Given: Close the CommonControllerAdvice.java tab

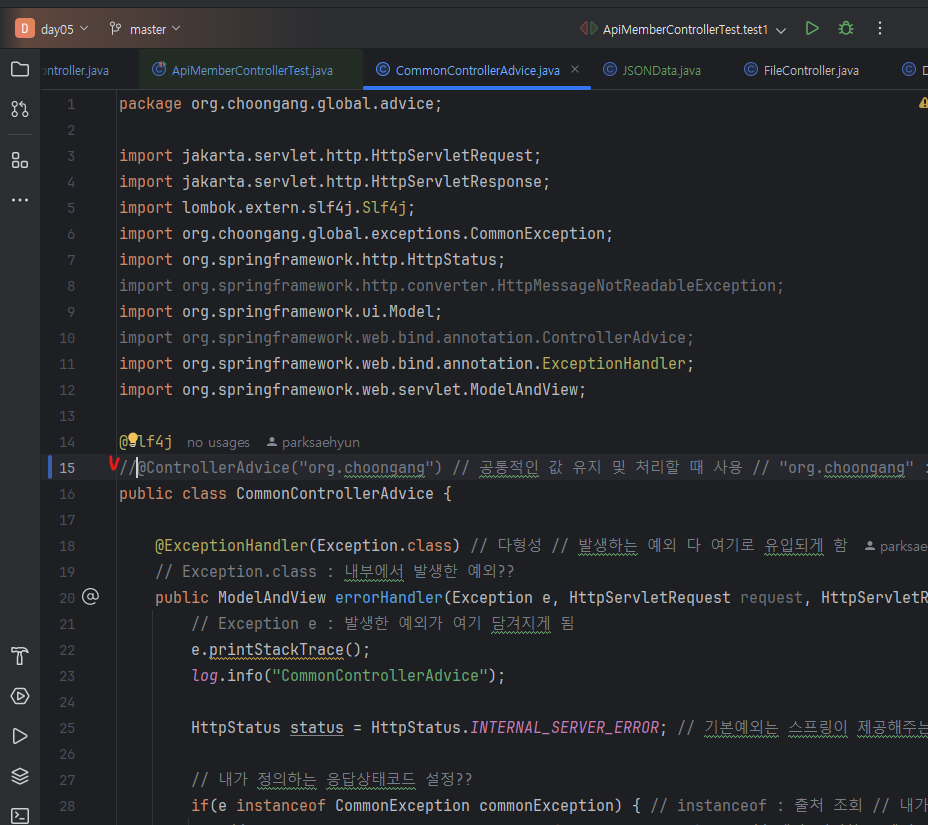Looking at the screenshot, I should (x=575, y=70).
